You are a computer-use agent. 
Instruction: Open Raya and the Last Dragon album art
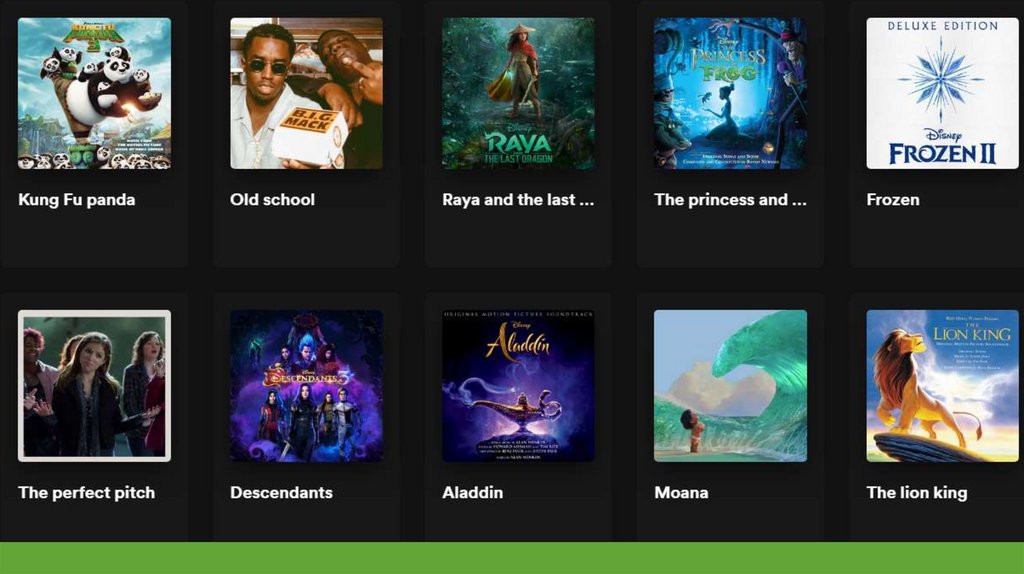coord(519,93)
